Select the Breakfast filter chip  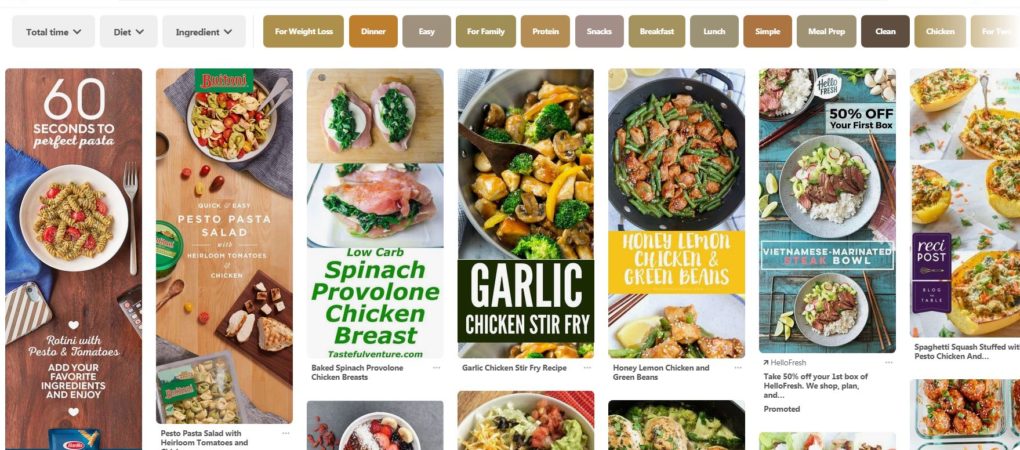tap(657, 31)
